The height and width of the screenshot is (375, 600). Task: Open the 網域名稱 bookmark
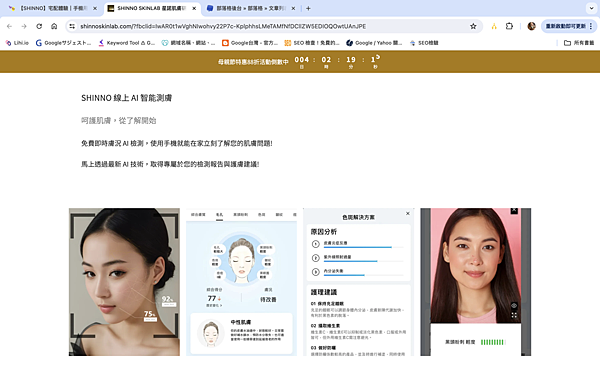tap(188, 43)
